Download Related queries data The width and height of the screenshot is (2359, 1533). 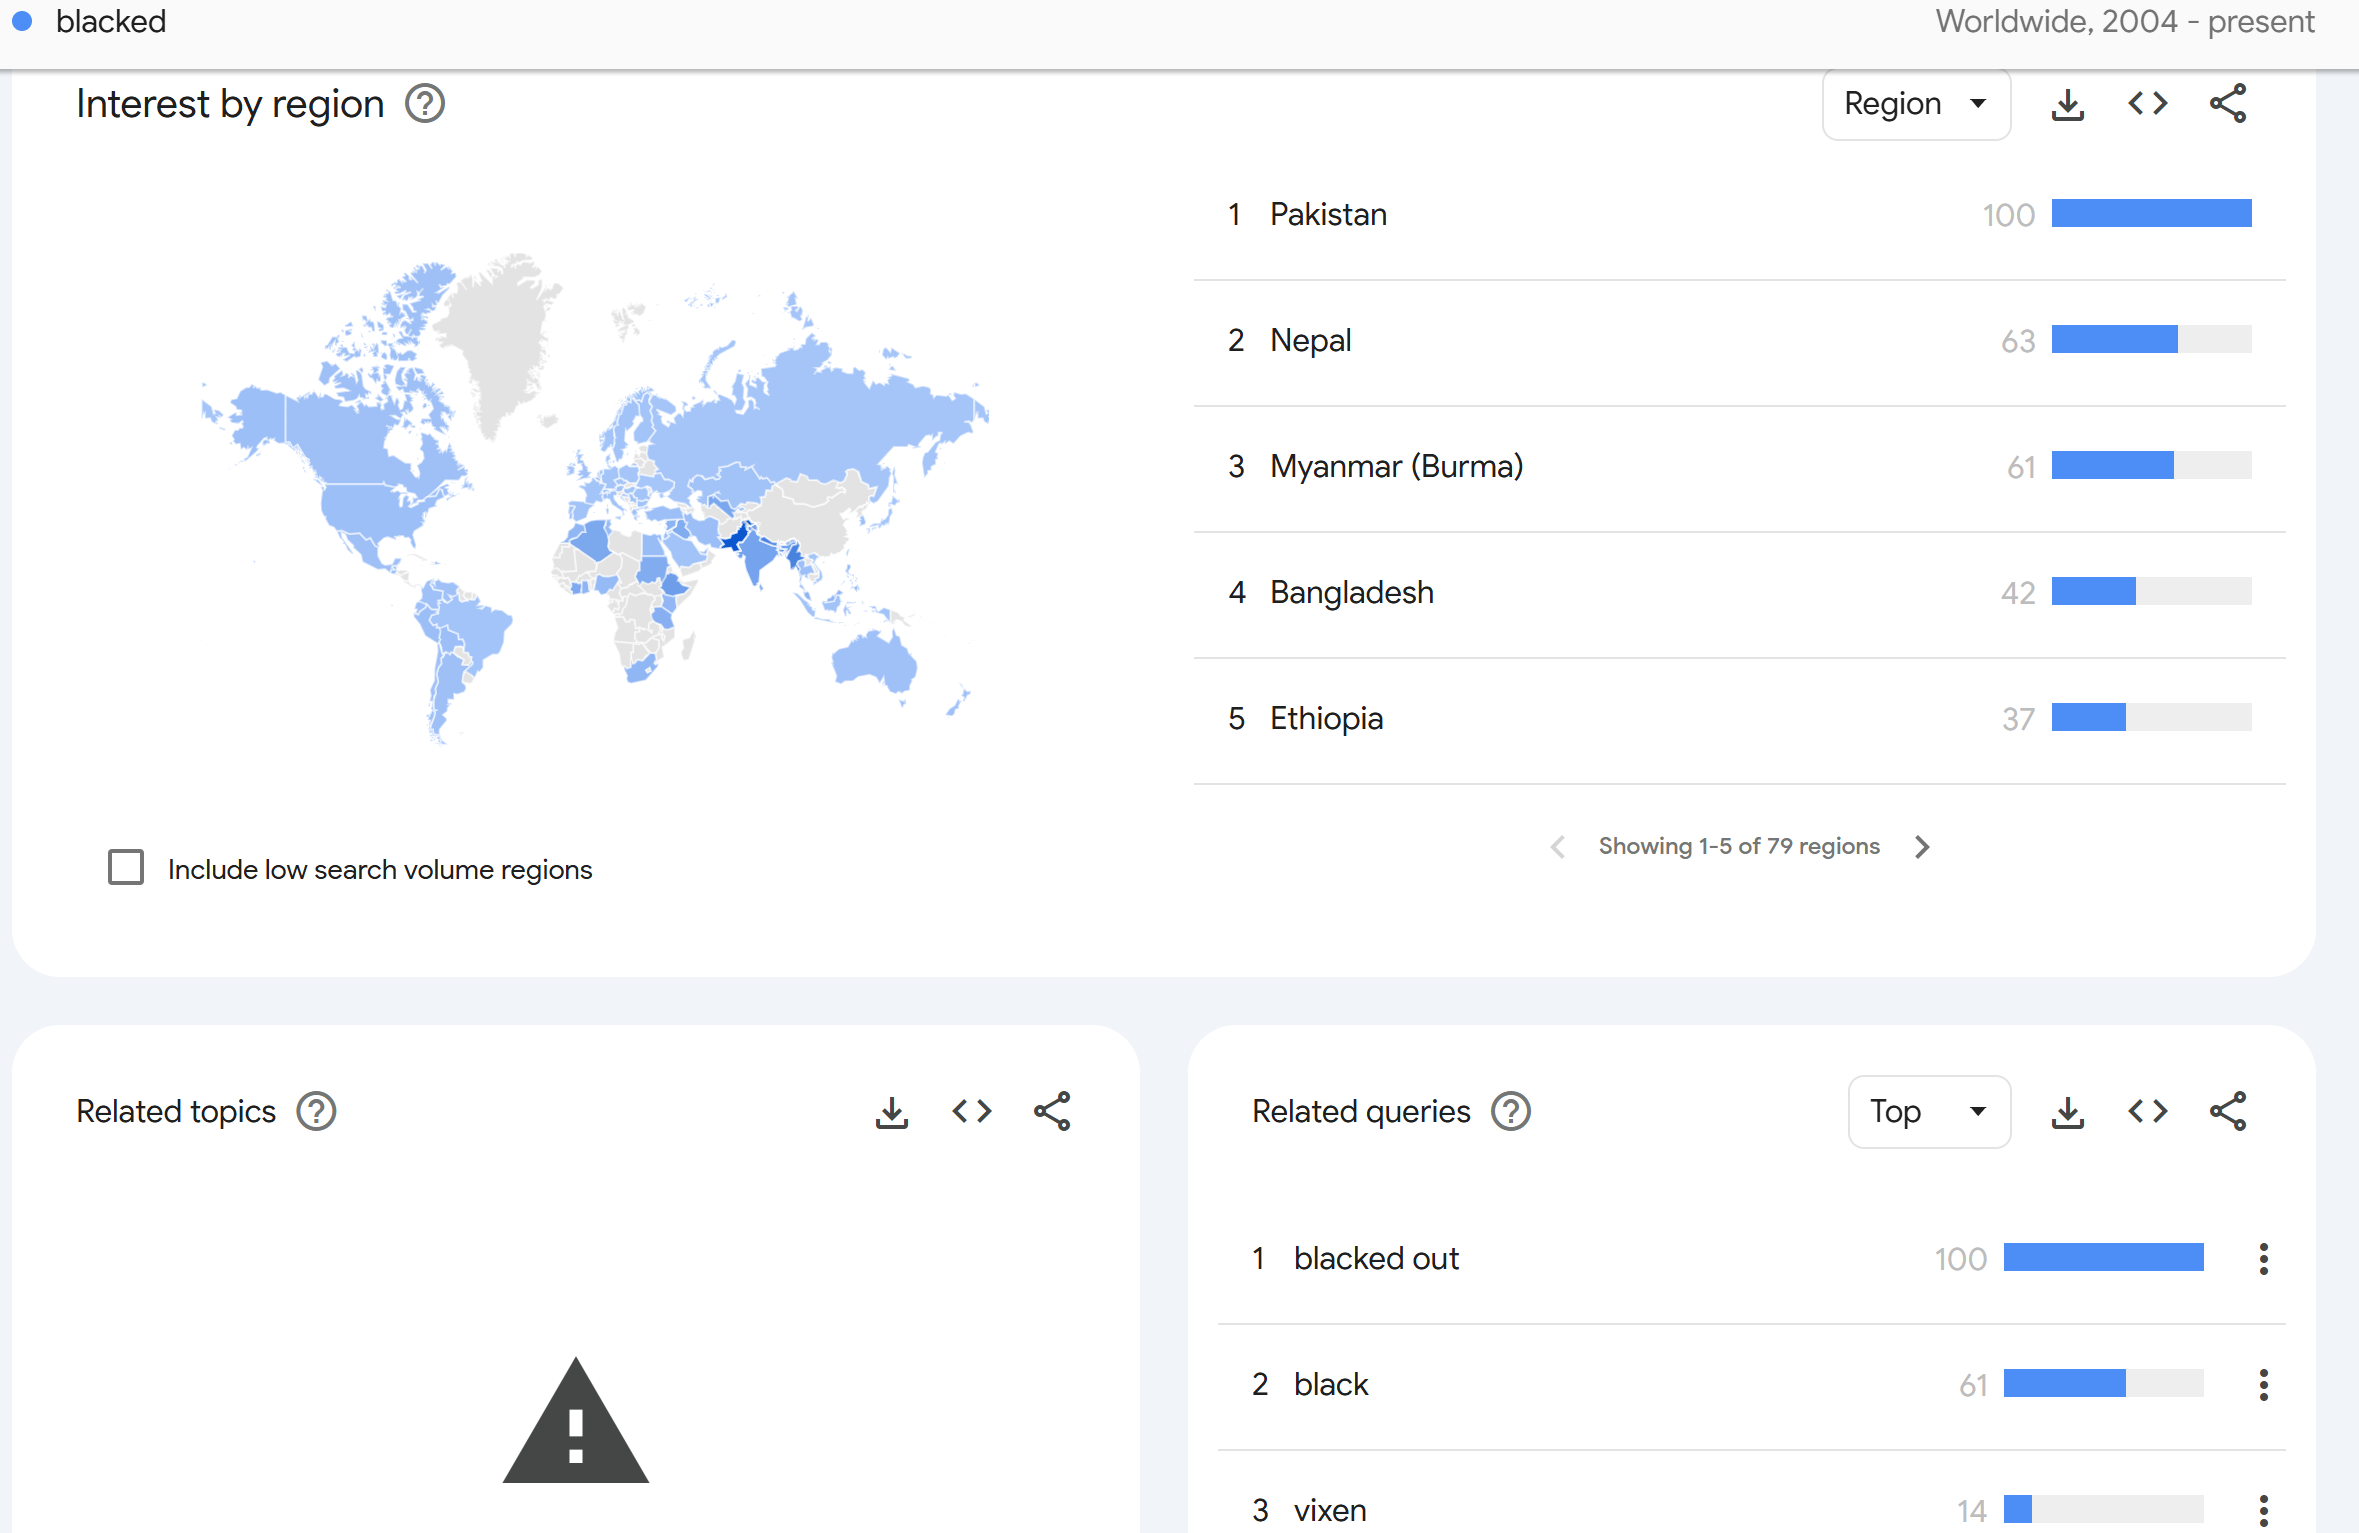[x=2067, y=1112]
